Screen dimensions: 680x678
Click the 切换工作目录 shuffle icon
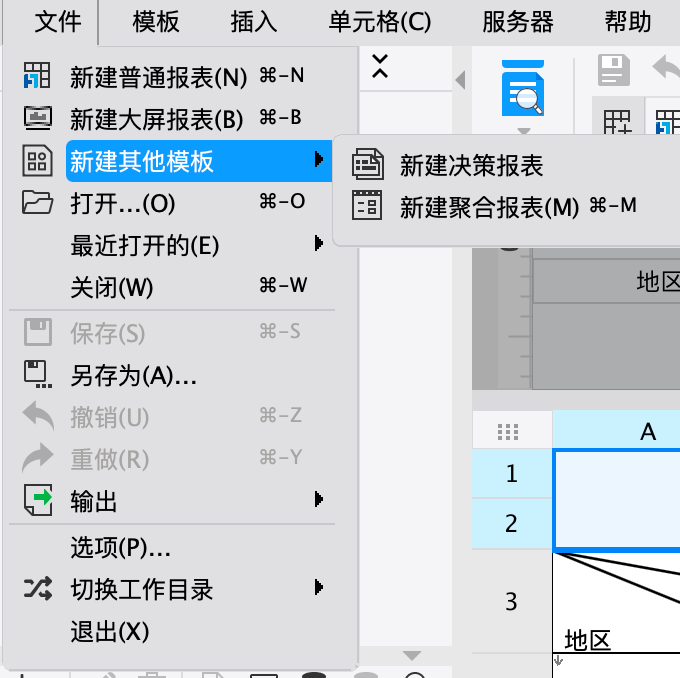pyautogui.click(x=37, y=589)
